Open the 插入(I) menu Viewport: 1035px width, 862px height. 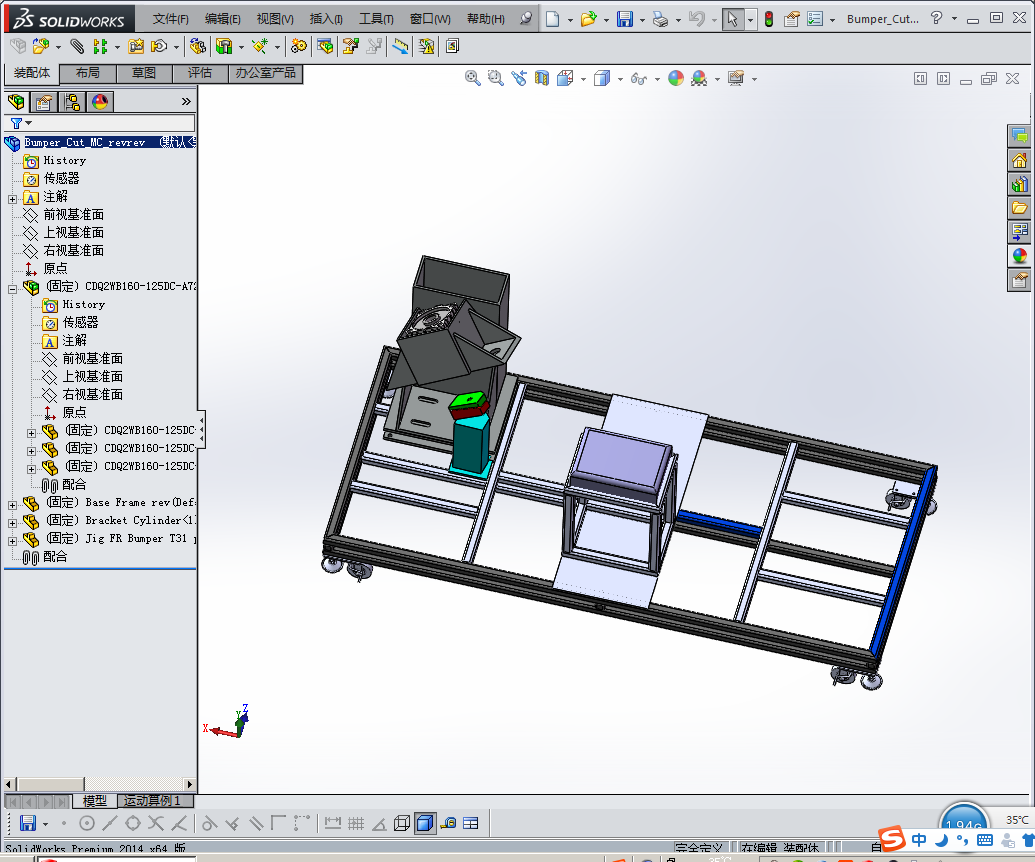326,19
